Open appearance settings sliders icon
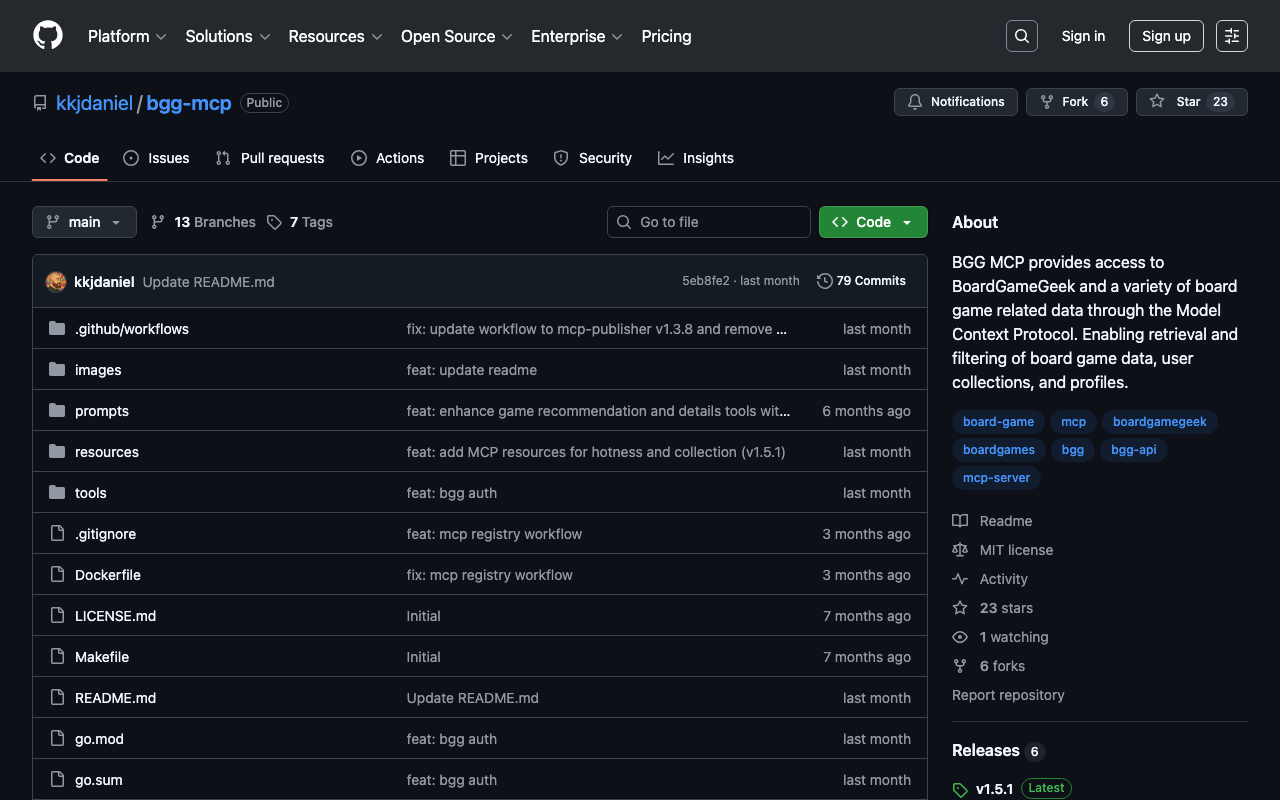1280x800 pixels. pyautogui.click(x=1232, y=36)
